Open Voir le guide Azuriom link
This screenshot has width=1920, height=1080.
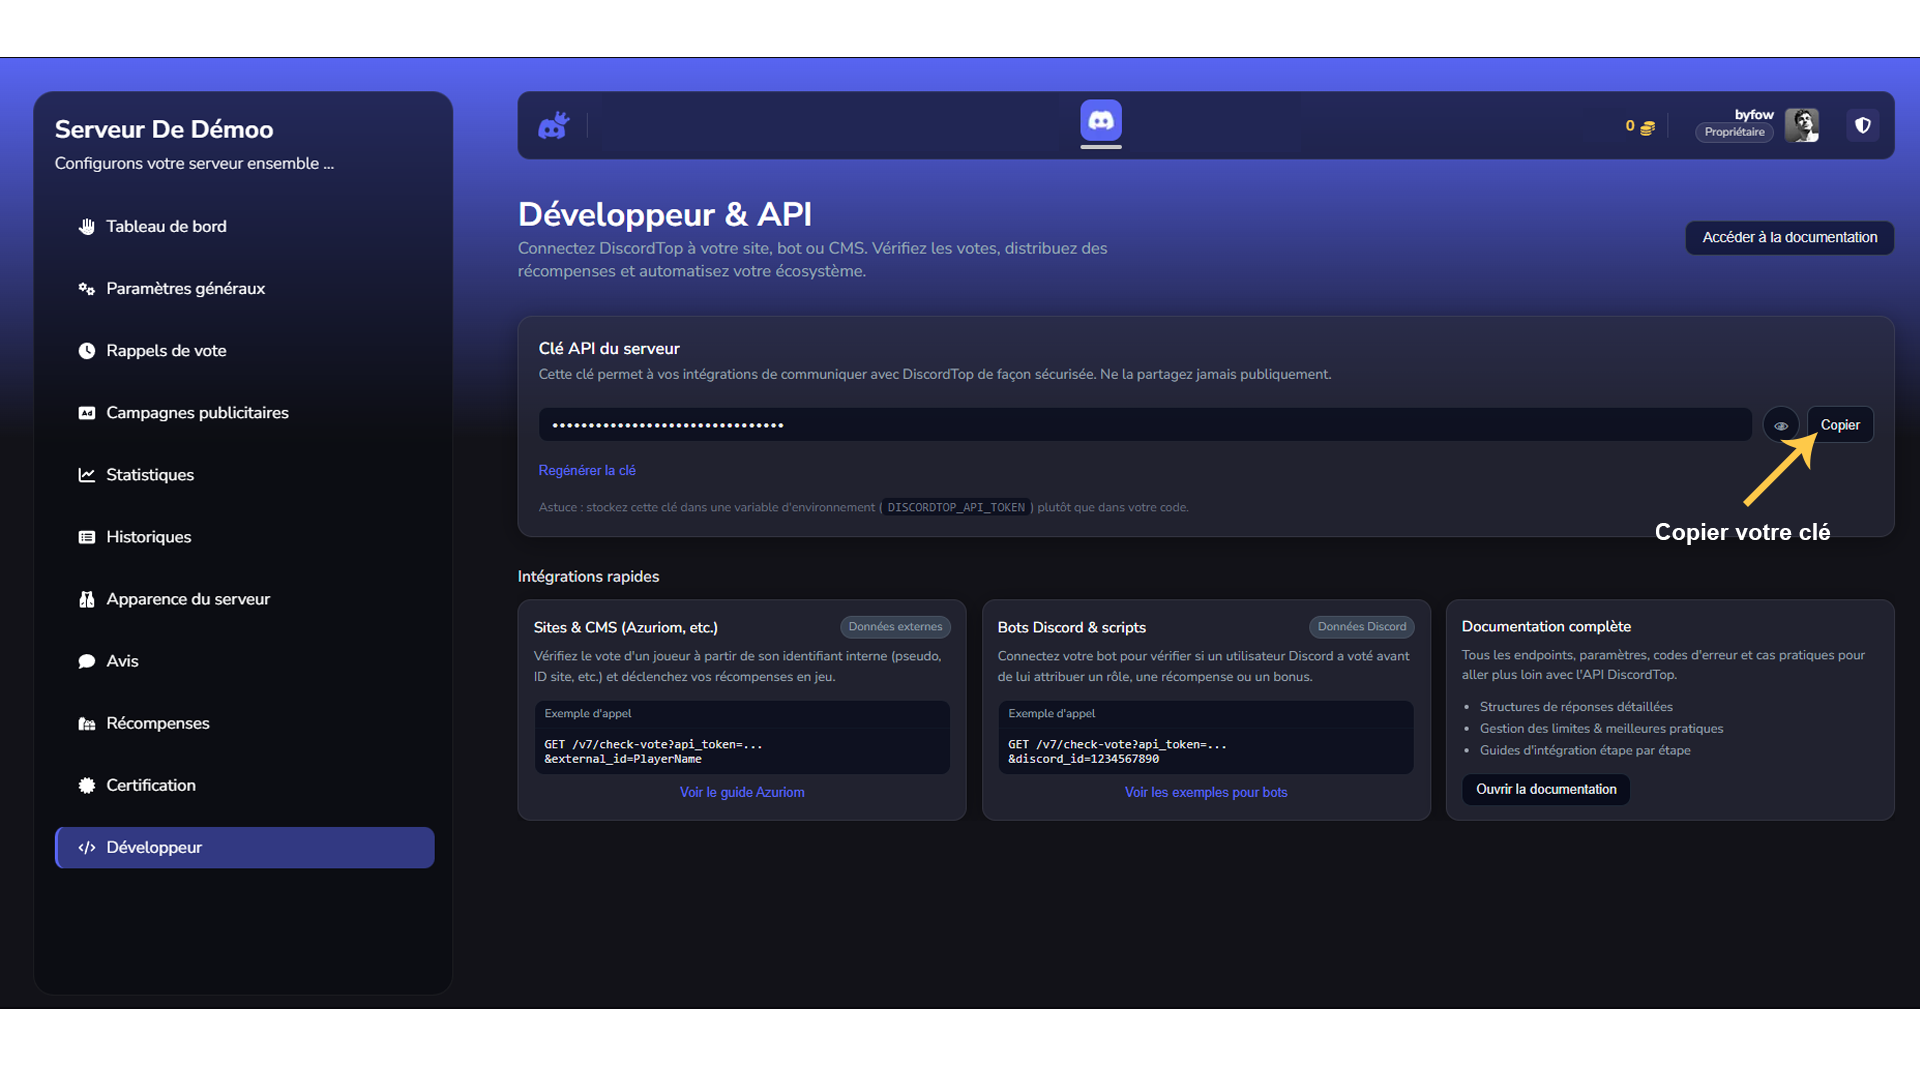(741, 792)
